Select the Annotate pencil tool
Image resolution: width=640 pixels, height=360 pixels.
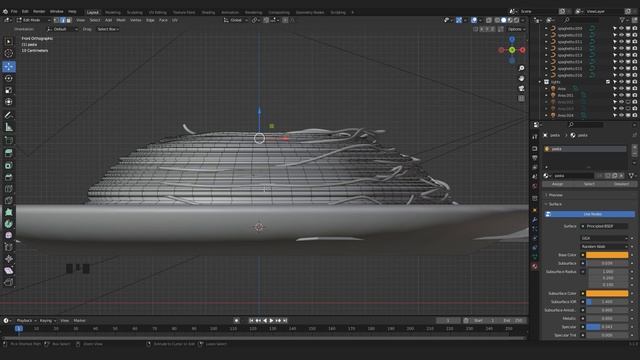9,116
